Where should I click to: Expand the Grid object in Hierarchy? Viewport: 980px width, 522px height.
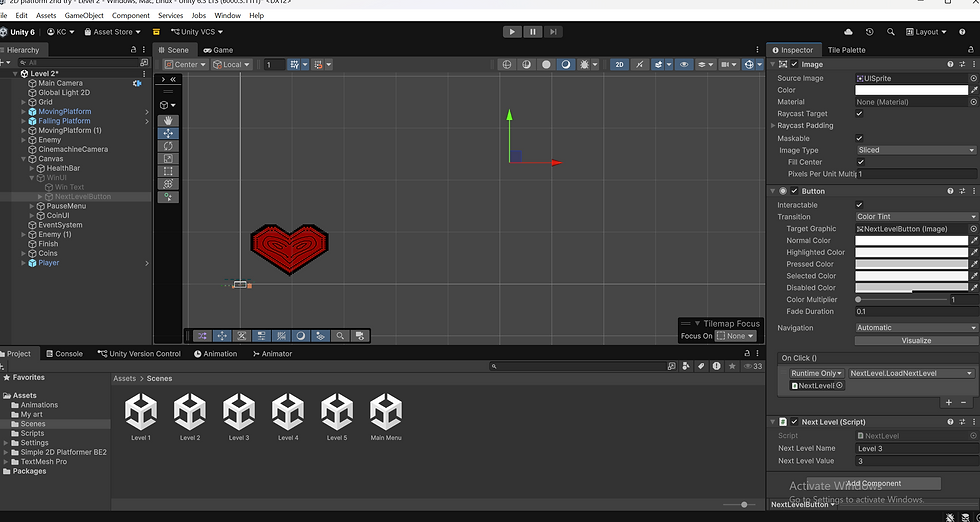24,102
